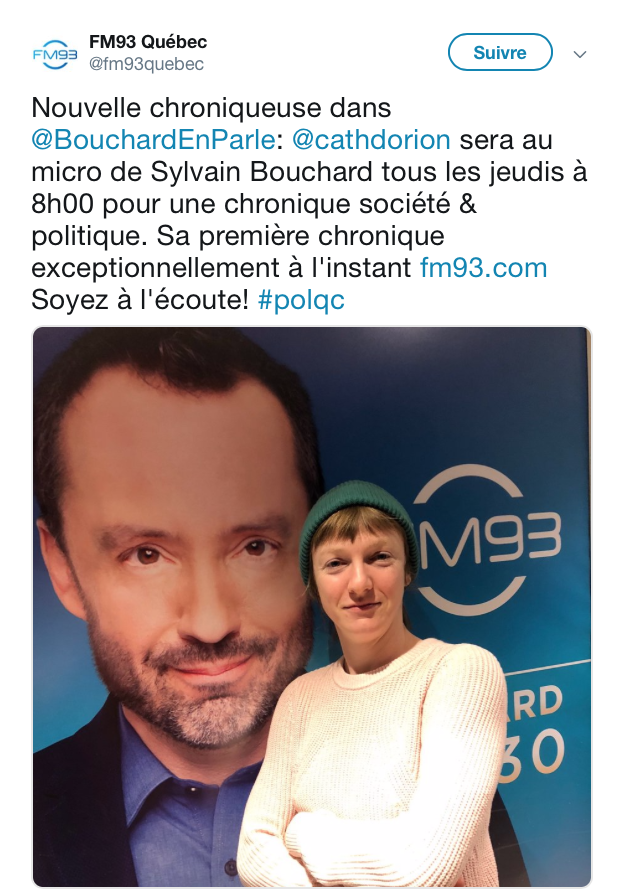Open the #polqc hashtag
Viewport: 626px width, 896px height.
point(301,301)
